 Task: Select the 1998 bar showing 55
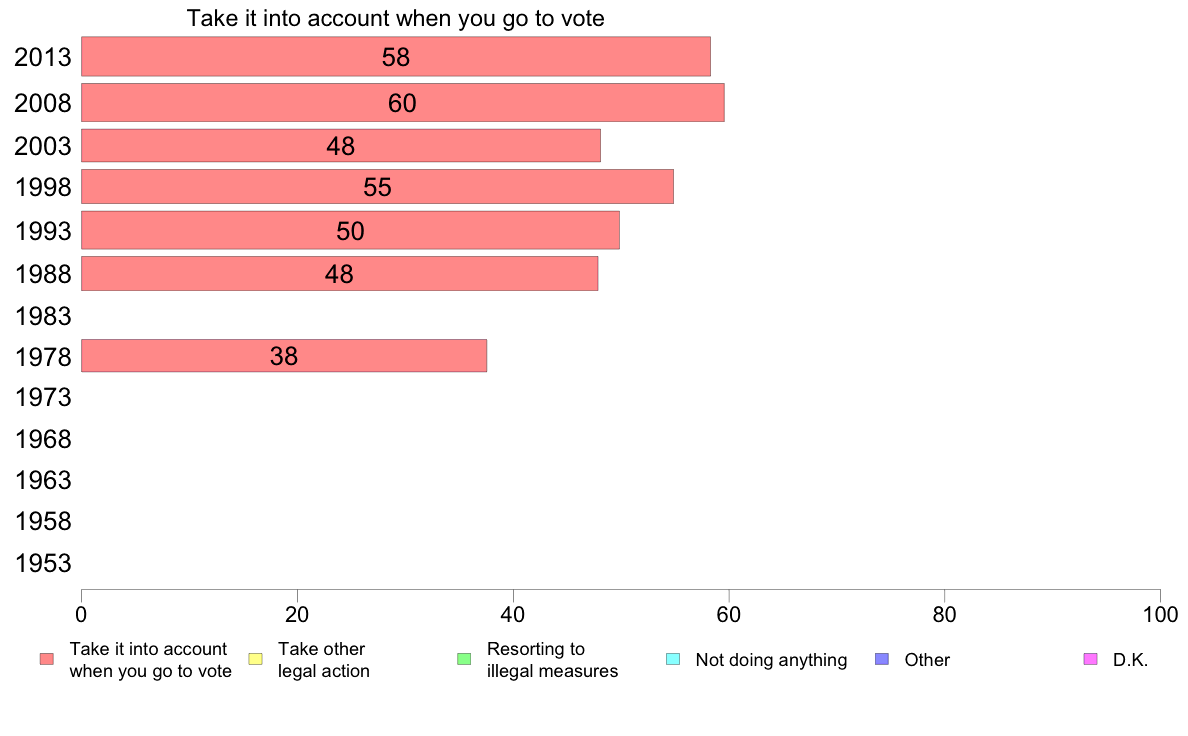click(377, 187)
